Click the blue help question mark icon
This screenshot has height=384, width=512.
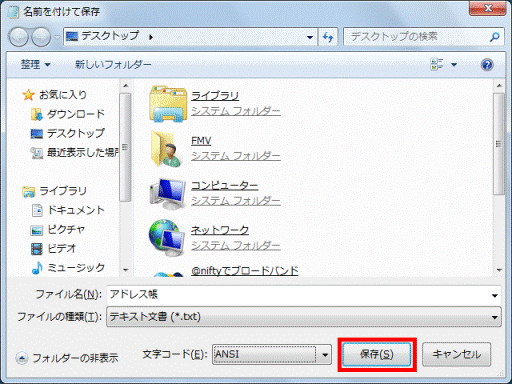[487, 64]
